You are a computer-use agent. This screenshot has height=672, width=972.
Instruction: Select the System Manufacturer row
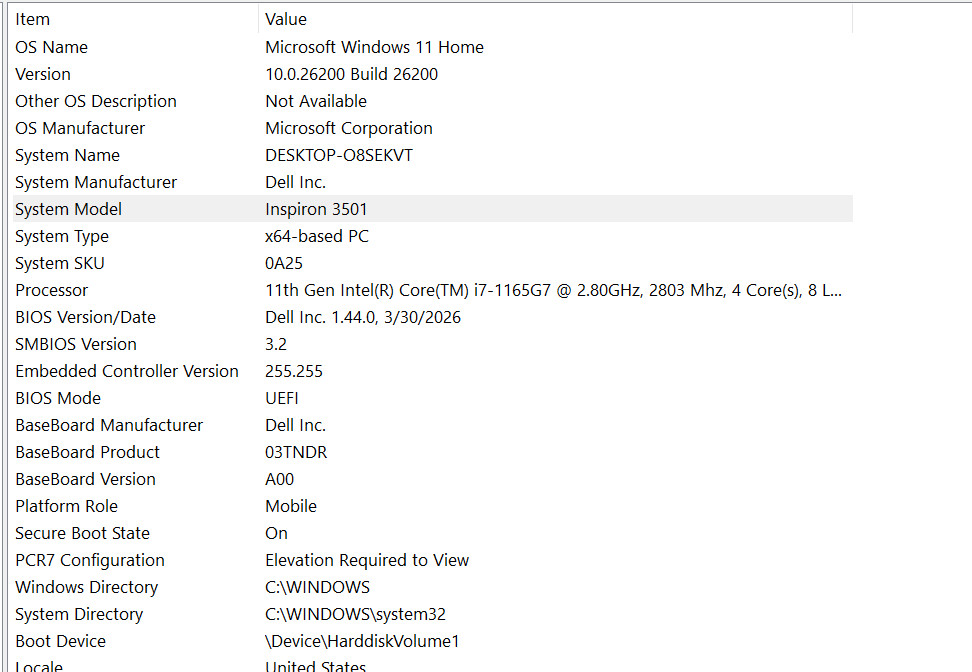pyautogui.click(x=433, y=182)
